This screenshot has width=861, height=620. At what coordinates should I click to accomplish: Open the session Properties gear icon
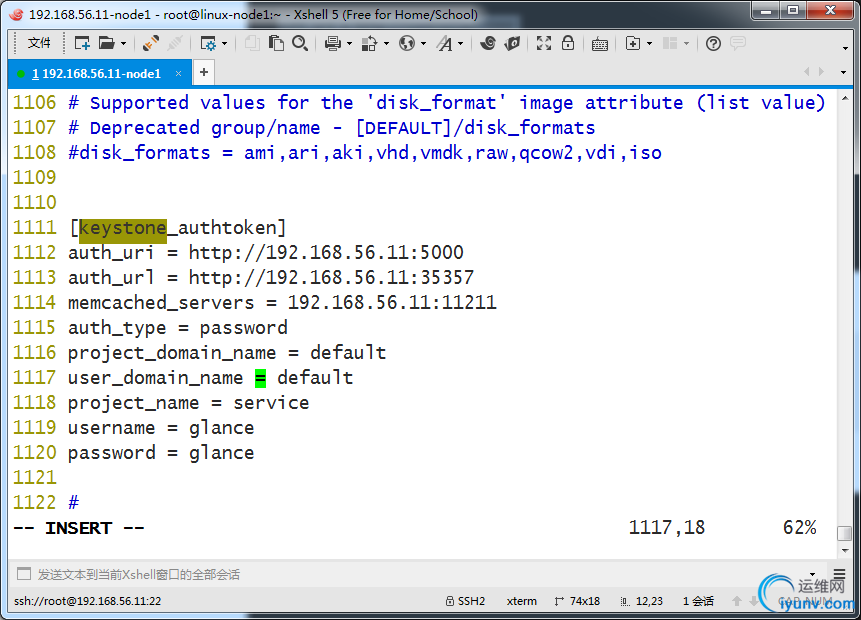click(x=208, y=43)
